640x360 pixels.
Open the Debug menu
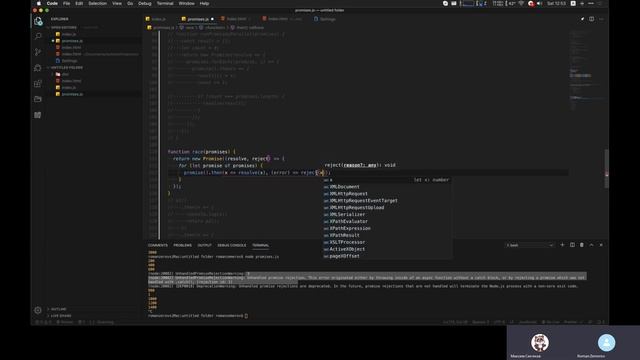click(x=145, y=3)
